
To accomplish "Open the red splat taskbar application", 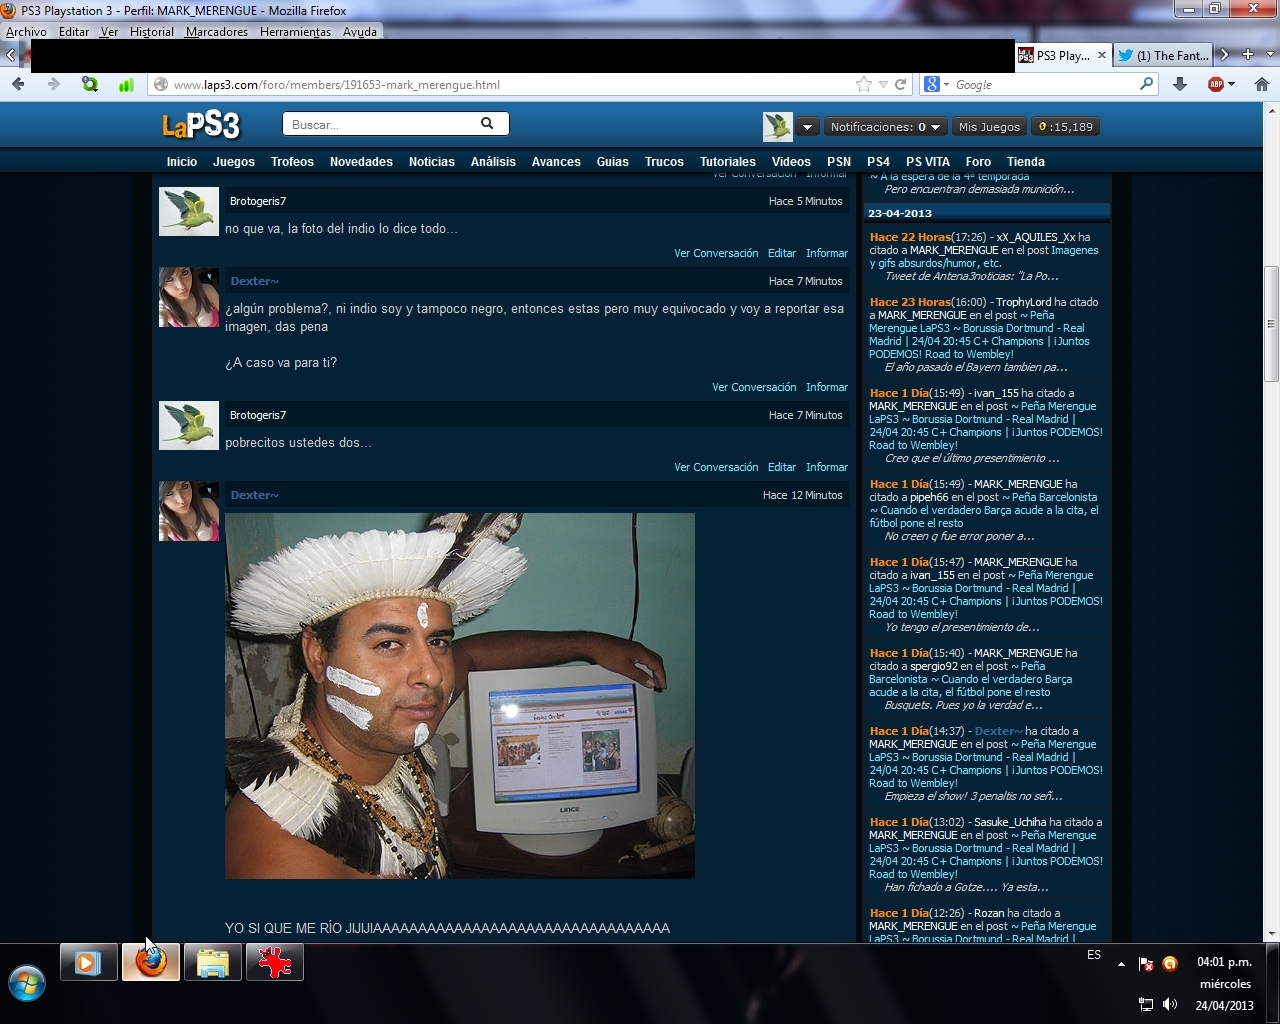I will click(x=275, y=963).
